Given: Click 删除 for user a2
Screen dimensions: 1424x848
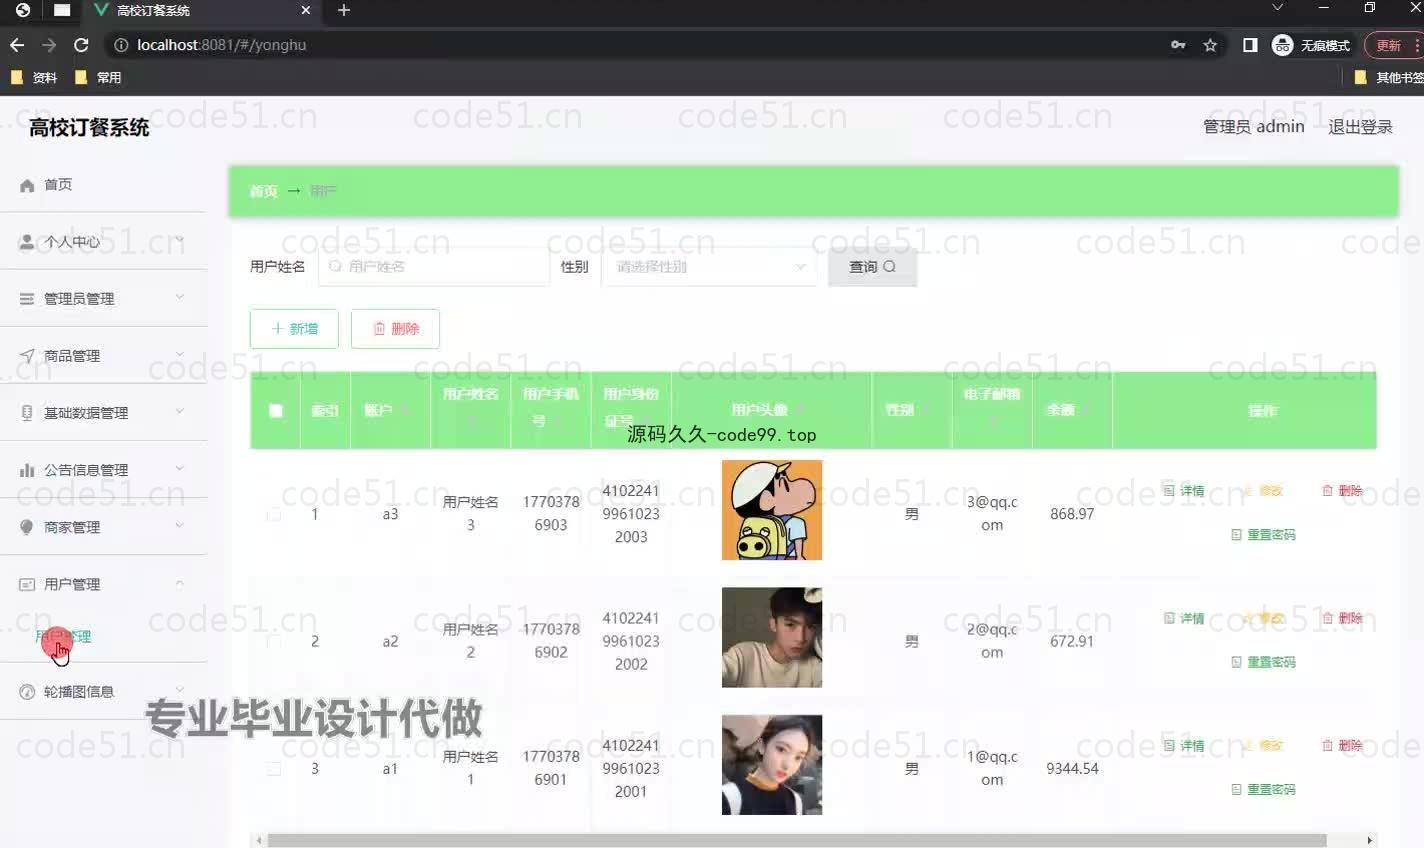Looking at the screenshot, I should (1342, 618).
